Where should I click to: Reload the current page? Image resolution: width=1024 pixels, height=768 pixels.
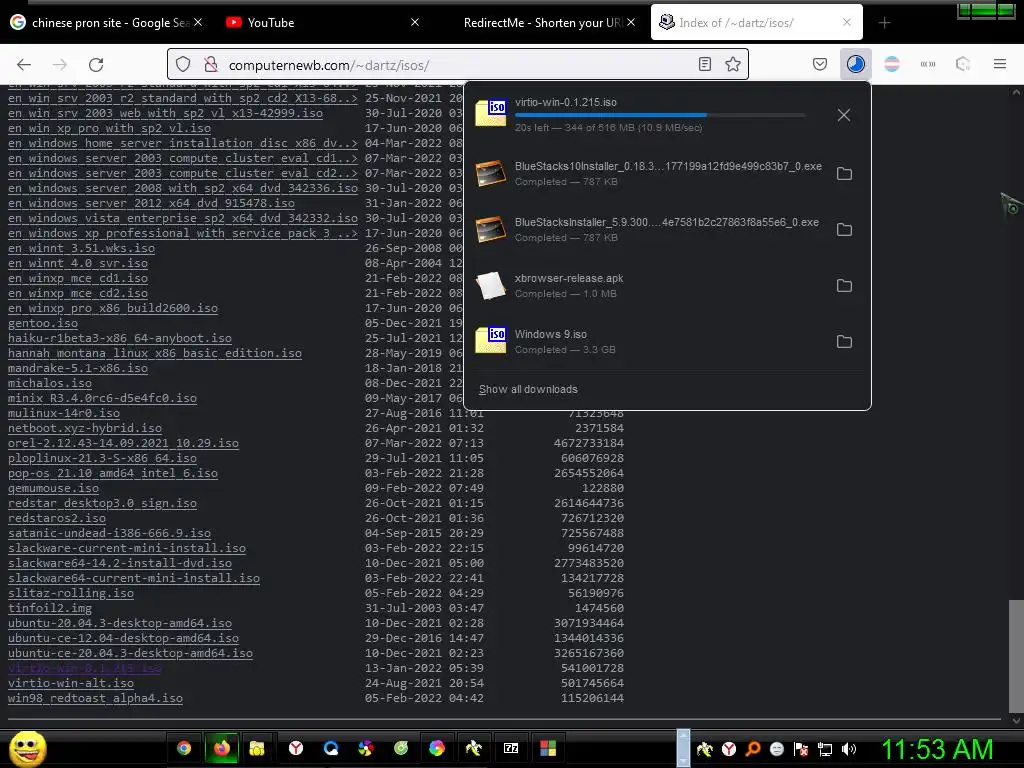96,65
